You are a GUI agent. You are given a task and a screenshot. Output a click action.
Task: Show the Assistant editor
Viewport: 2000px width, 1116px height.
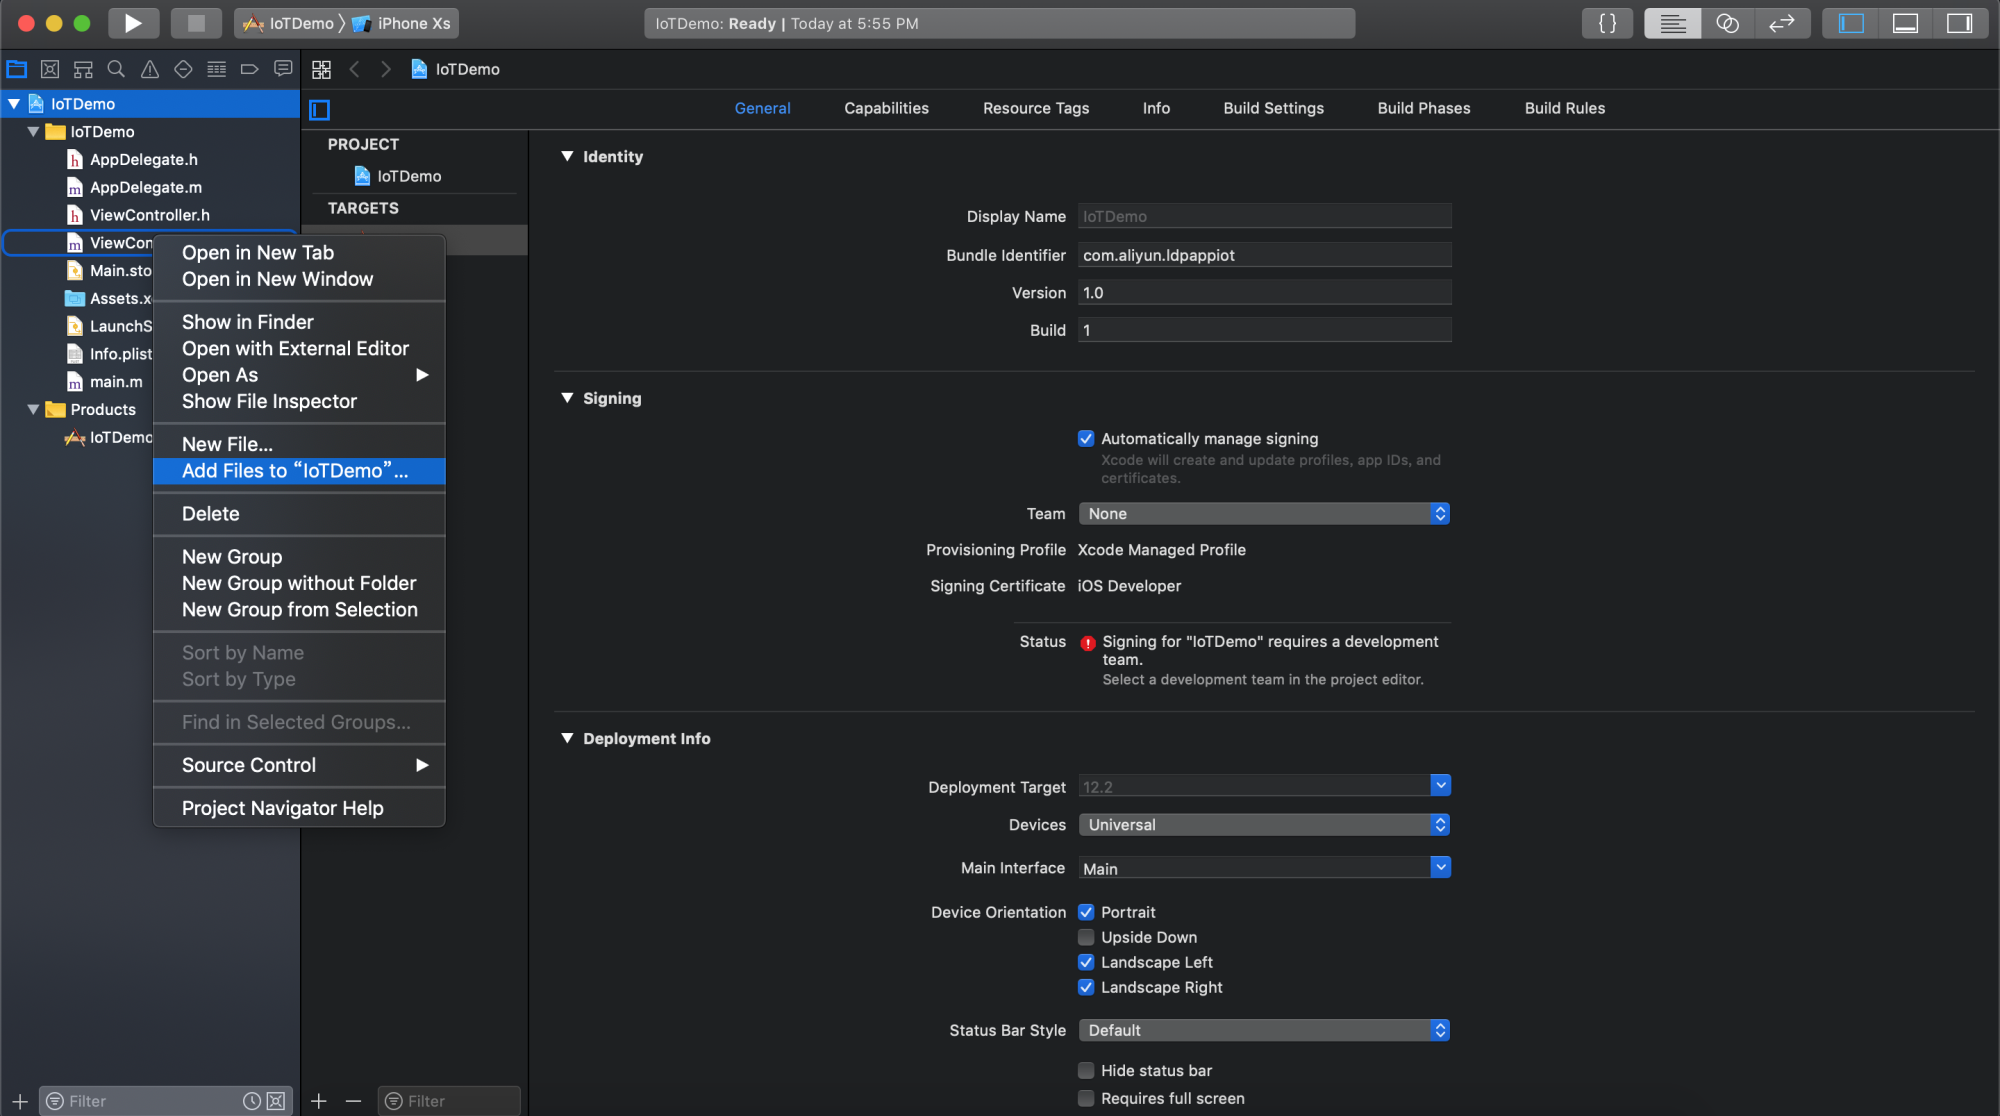(x=1727, y=23)
